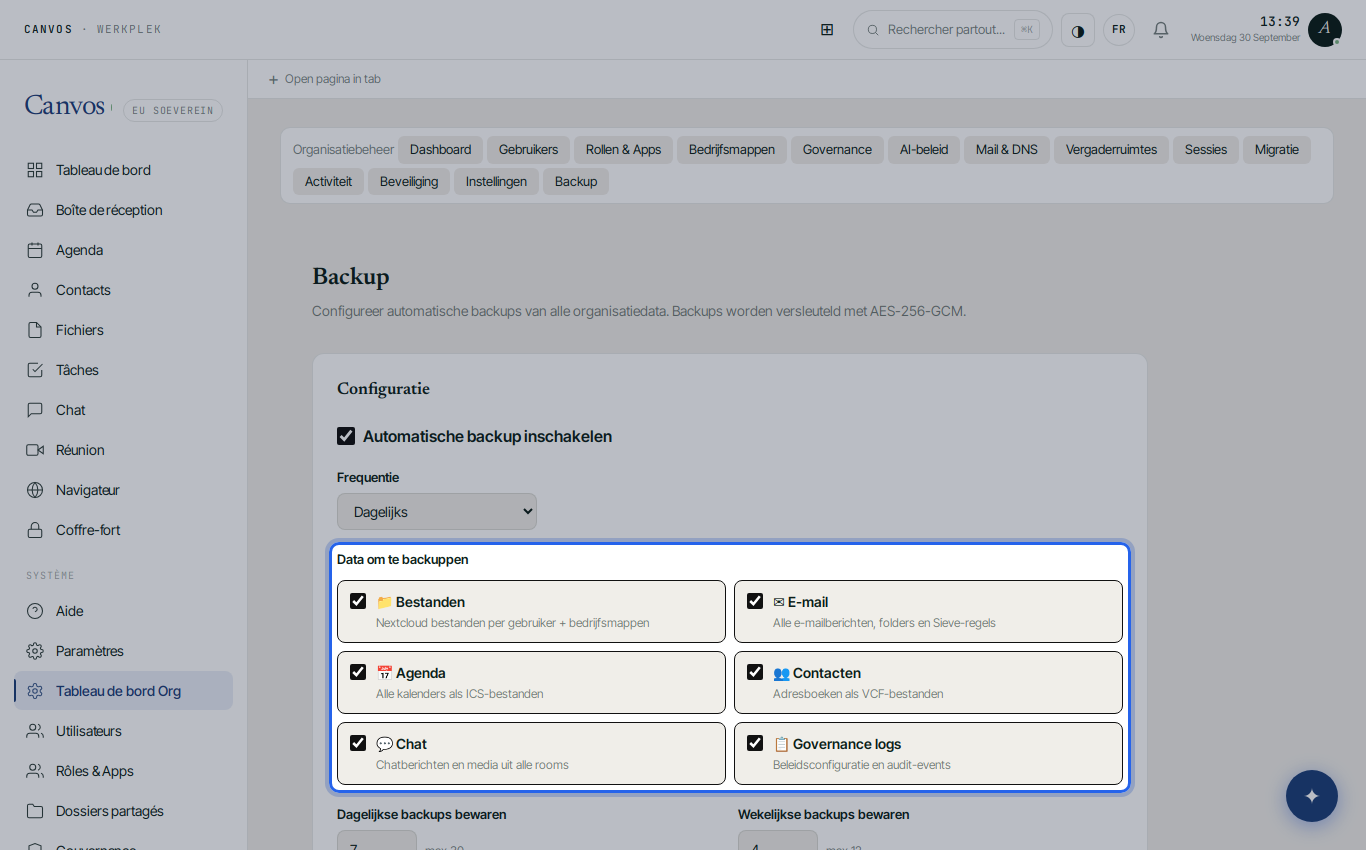This screenshot has width=1366, height=850.
Task: Open the apps grid icon in top bar
Action: coord(827,29)
